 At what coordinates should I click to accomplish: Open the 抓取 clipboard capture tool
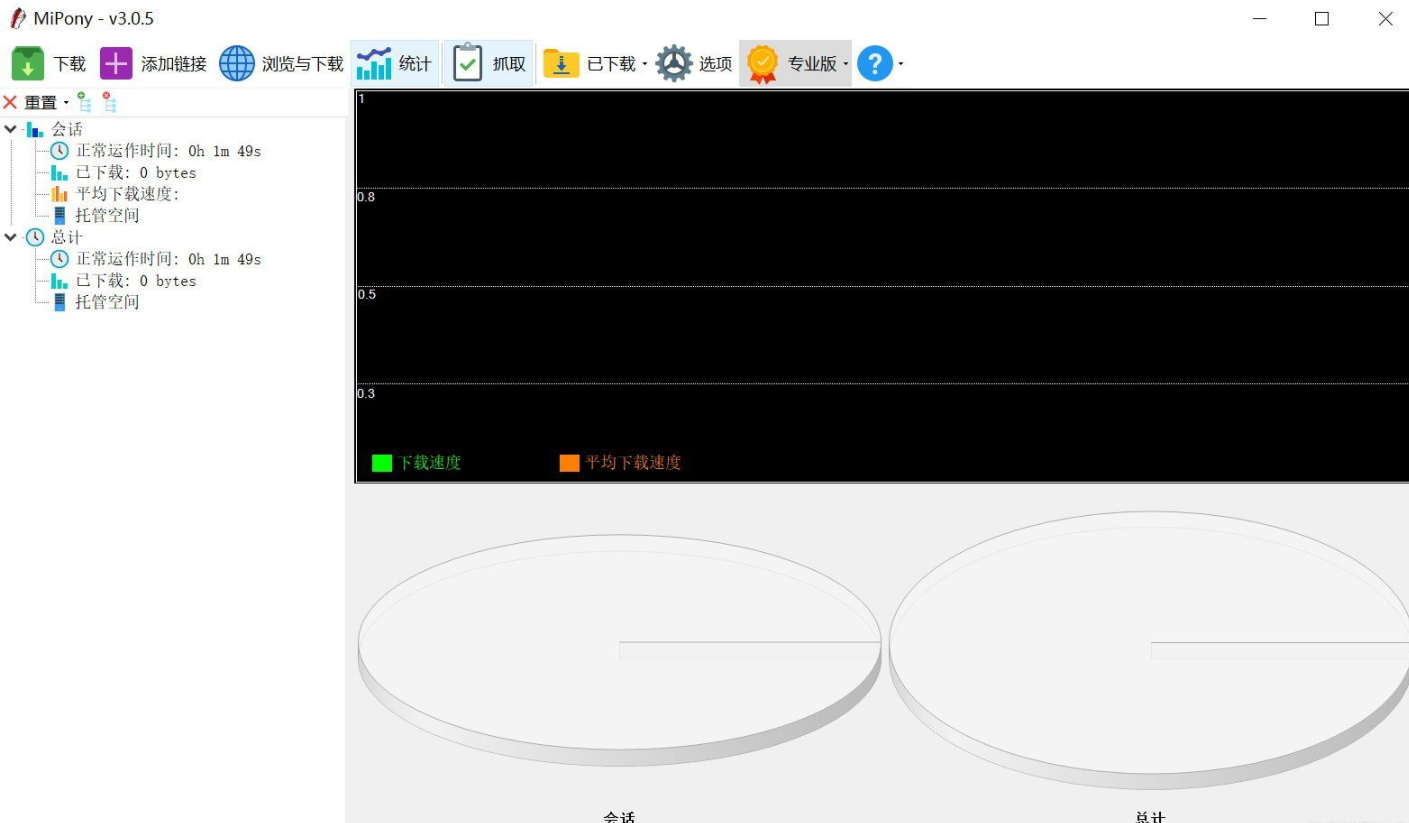(489, 64)
